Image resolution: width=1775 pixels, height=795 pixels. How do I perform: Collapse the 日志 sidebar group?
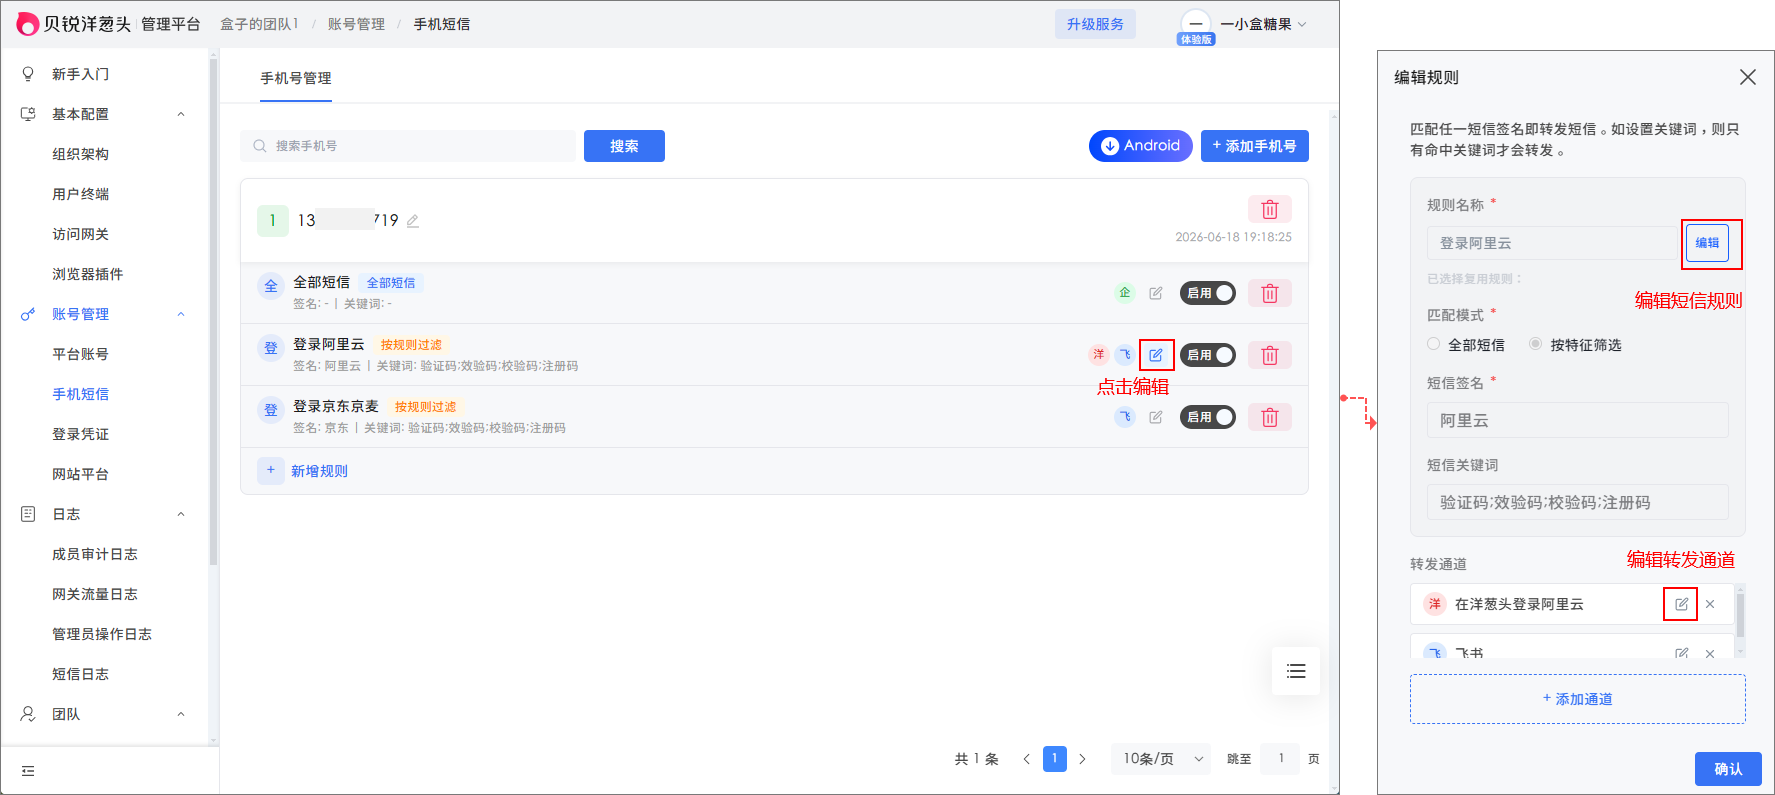[x=181, y=514]
